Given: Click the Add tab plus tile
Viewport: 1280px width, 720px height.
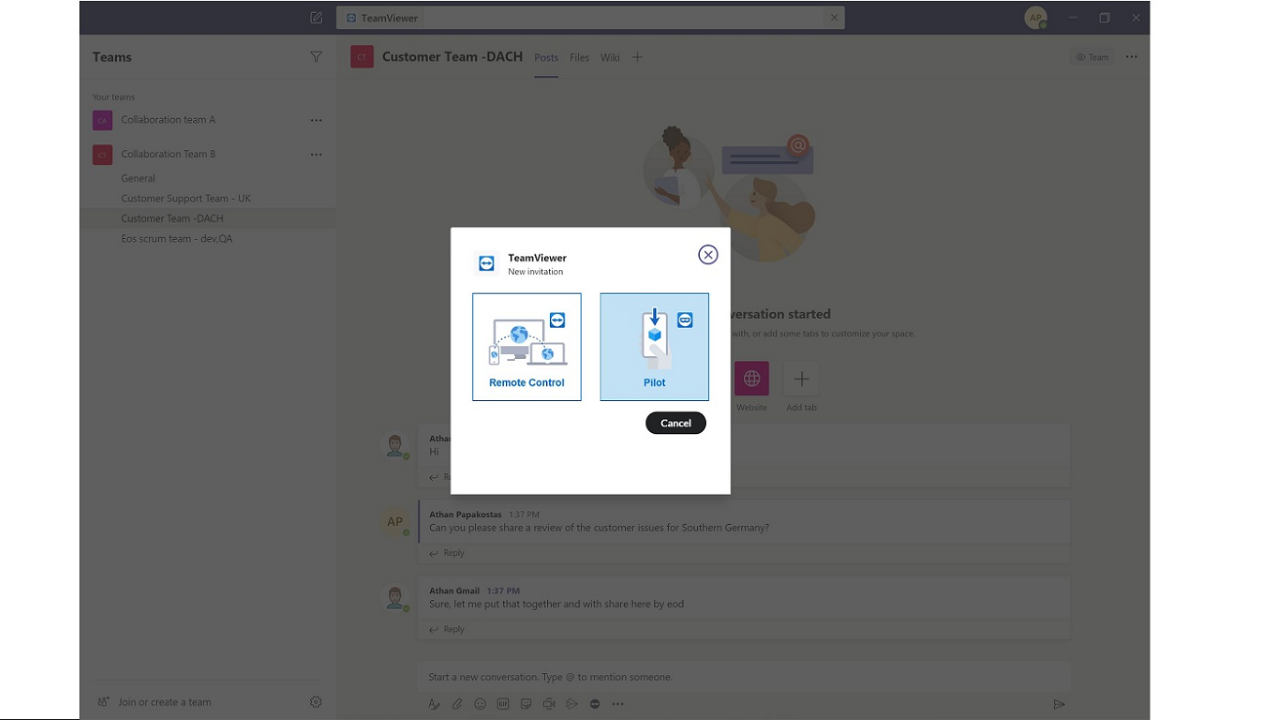Looking at the screenshot, I should point(801,379).
